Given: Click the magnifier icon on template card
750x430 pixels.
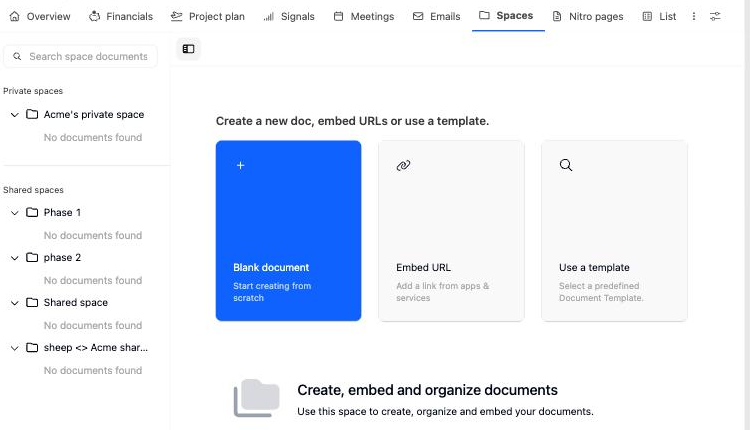Looking at the screenshot, I should (x=566, y=165).
